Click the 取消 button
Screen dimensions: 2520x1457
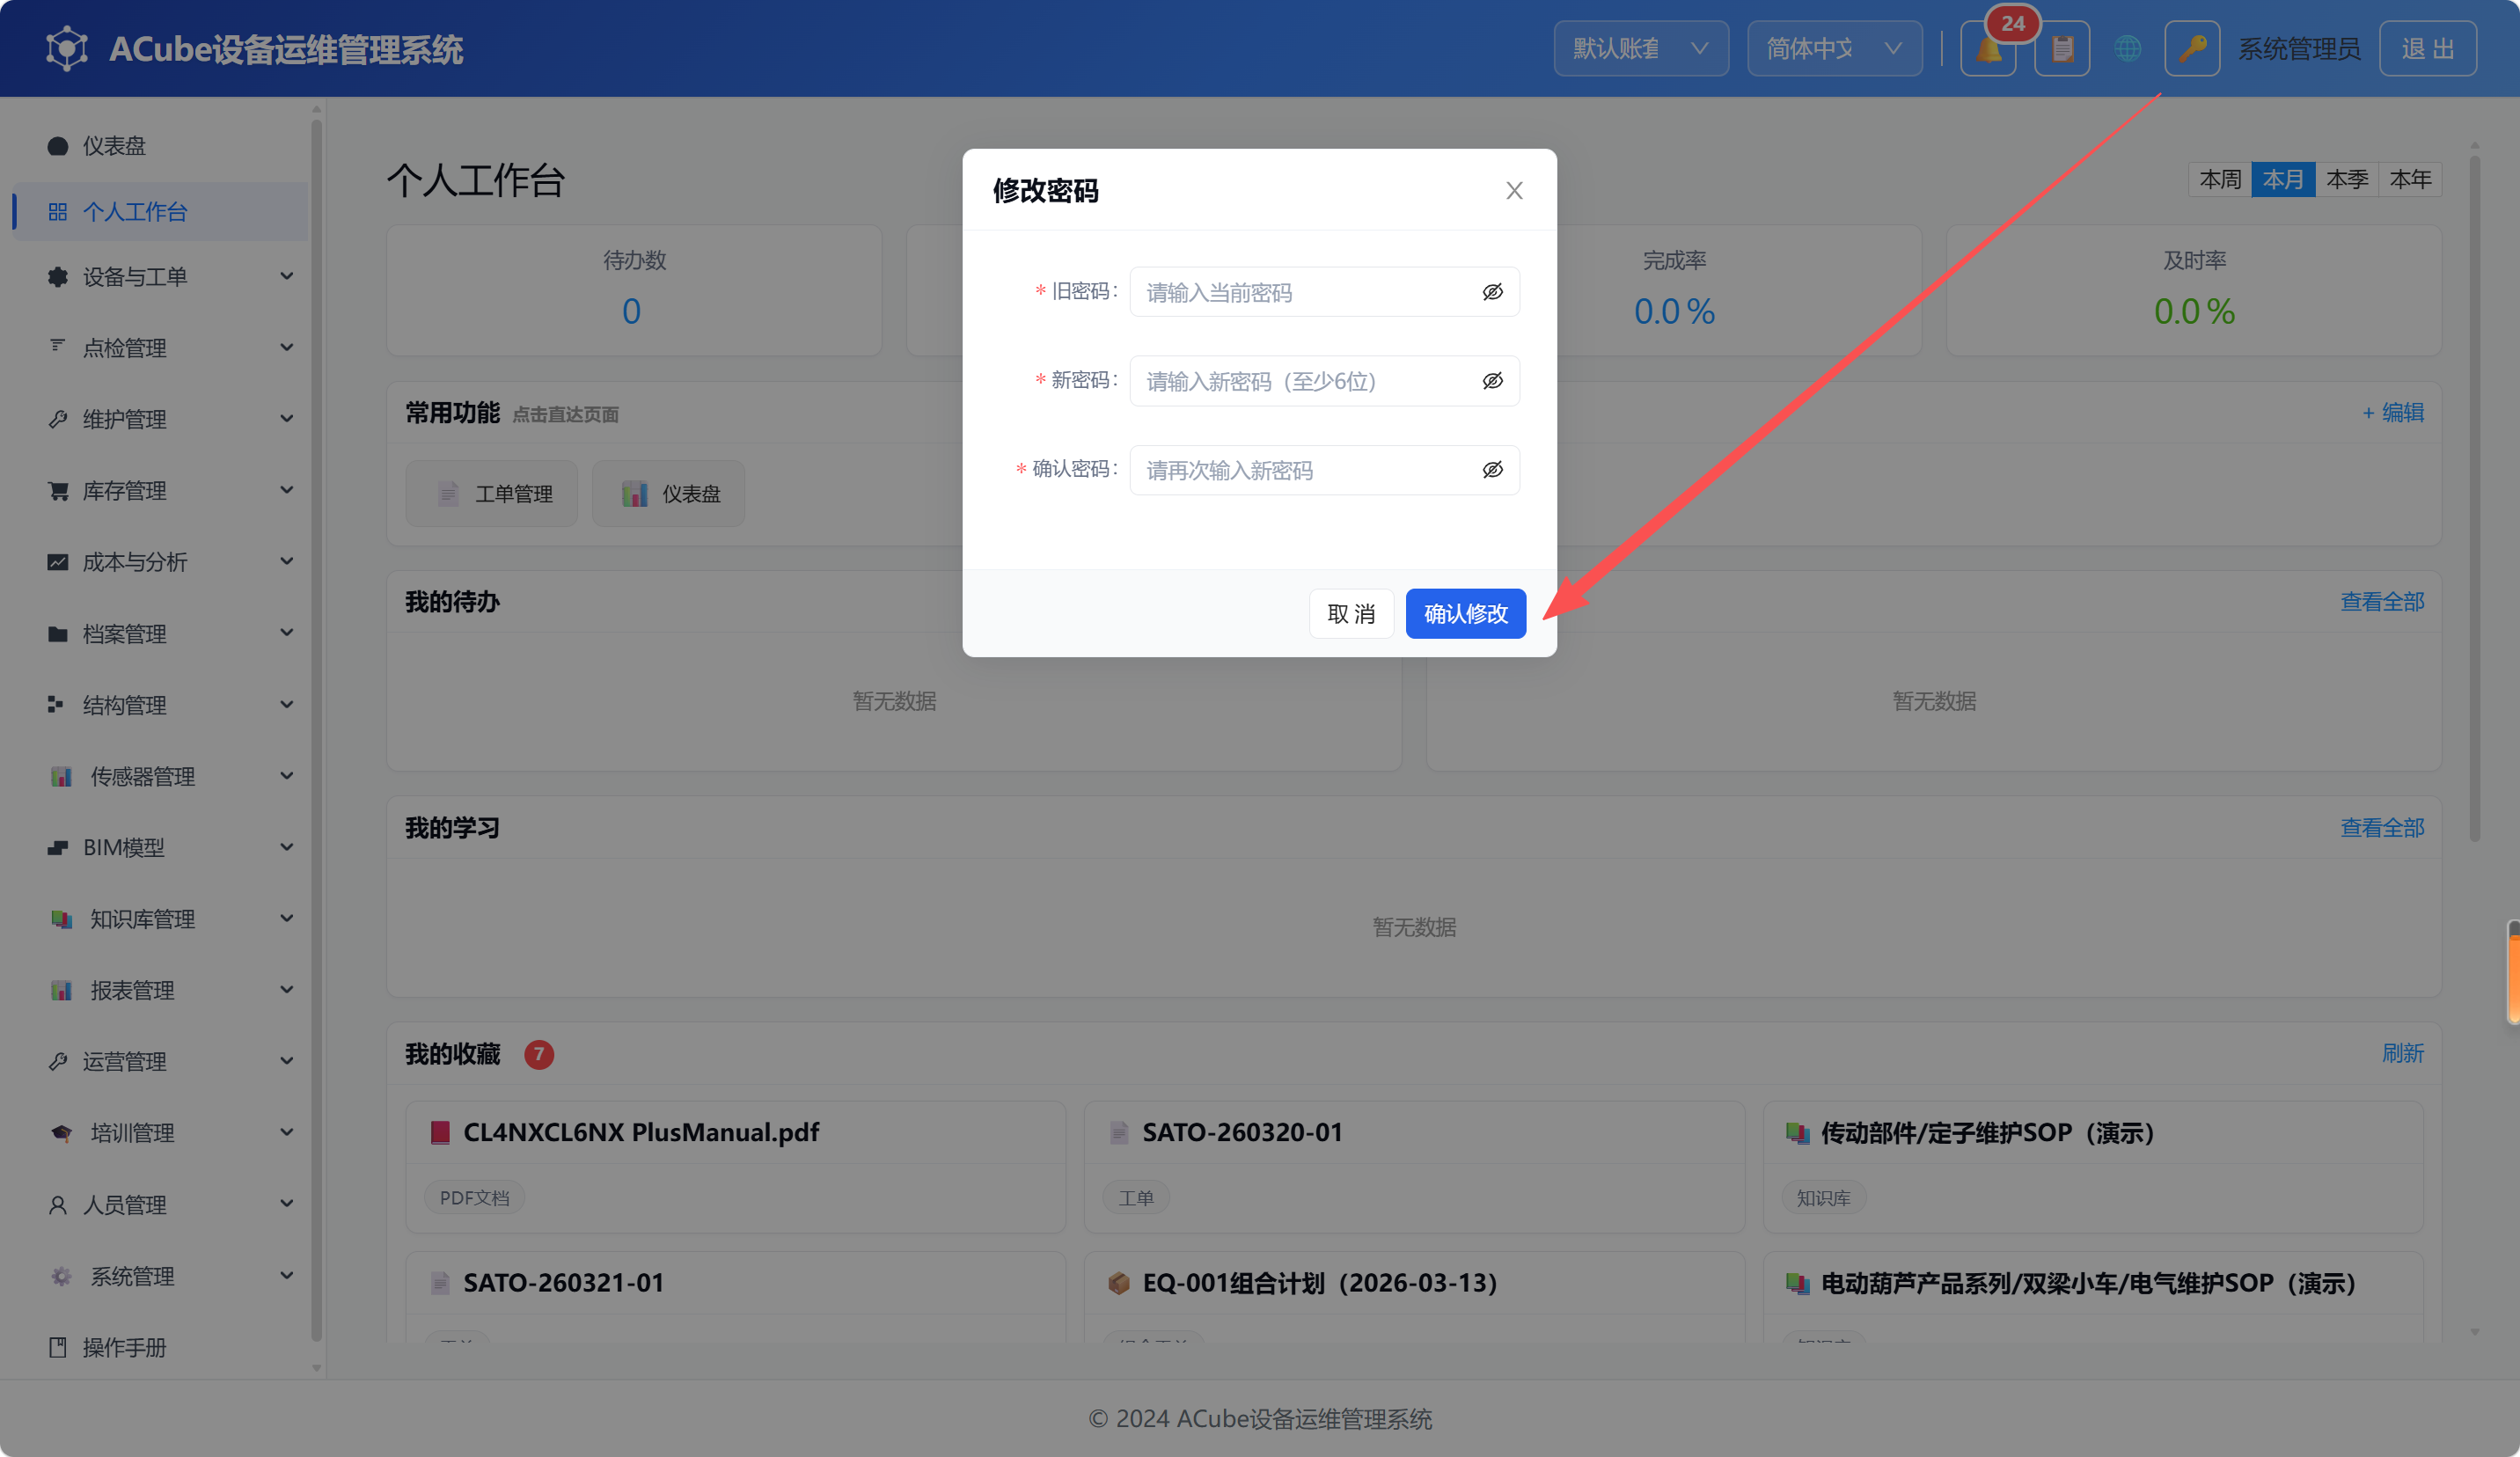pyautogui.click(x=1351, y=613)
